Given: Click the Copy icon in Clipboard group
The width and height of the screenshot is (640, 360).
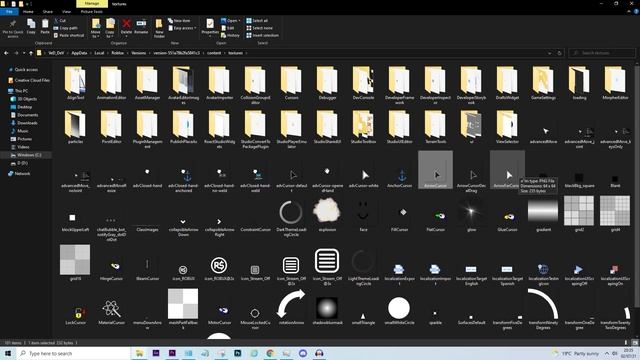Looking at the screenshot, I should (31, 26).
